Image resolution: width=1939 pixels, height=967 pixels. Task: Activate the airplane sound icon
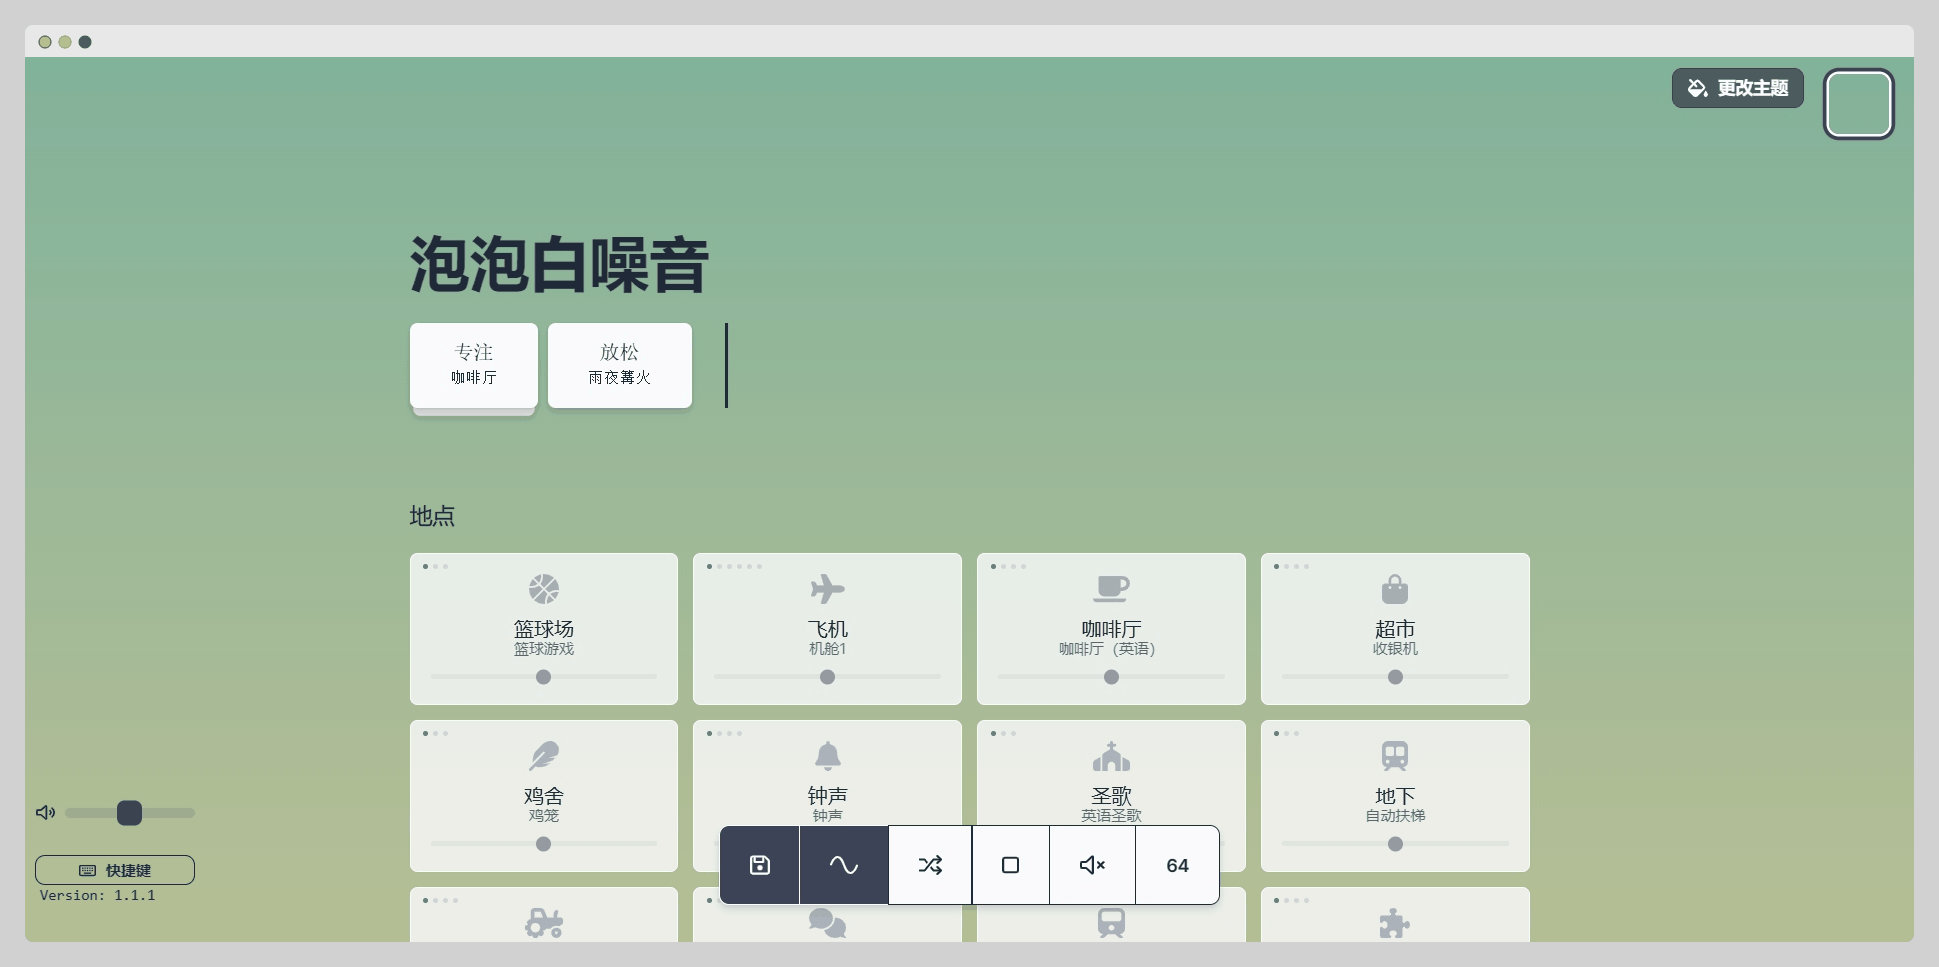827,589
